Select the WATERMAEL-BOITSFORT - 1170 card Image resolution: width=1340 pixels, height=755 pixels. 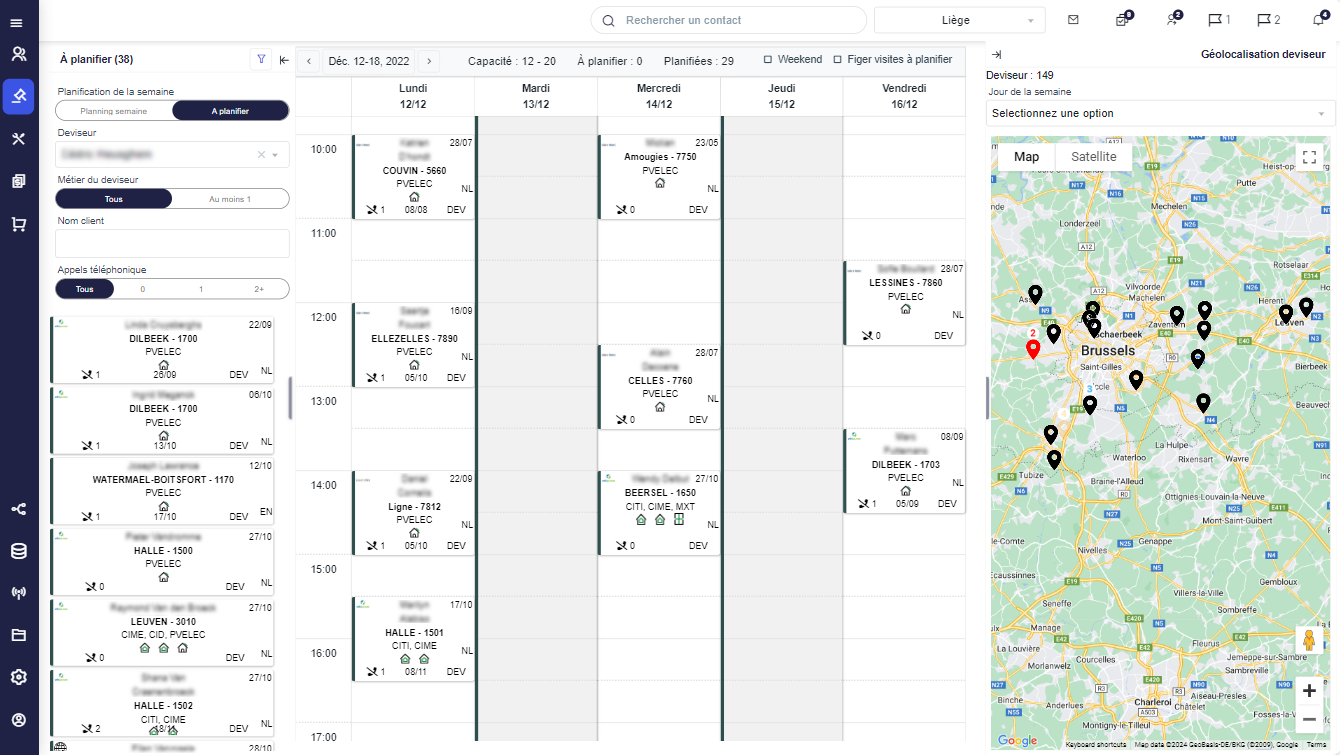162,491
